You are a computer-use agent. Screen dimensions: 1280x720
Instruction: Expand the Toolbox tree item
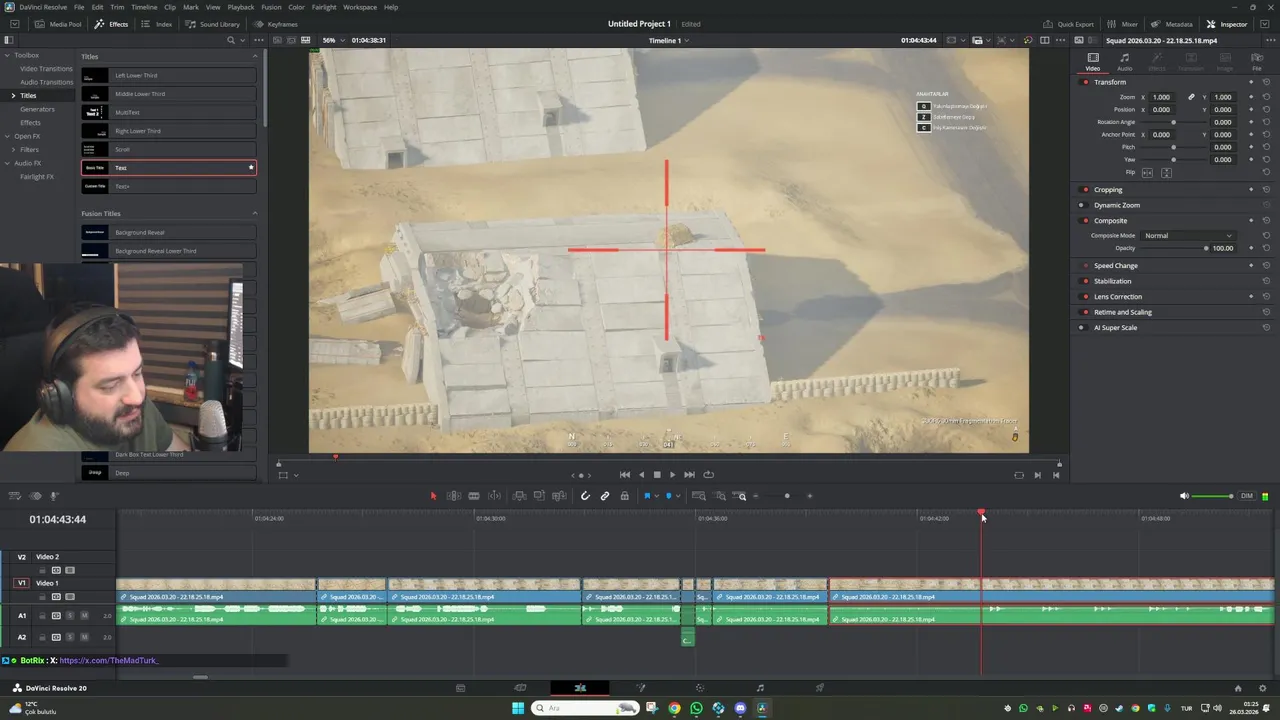[6, 55]
